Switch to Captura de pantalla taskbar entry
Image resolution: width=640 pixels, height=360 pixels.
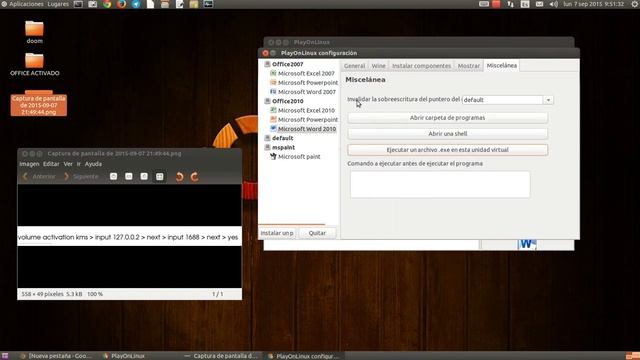[x=221, y=356]
